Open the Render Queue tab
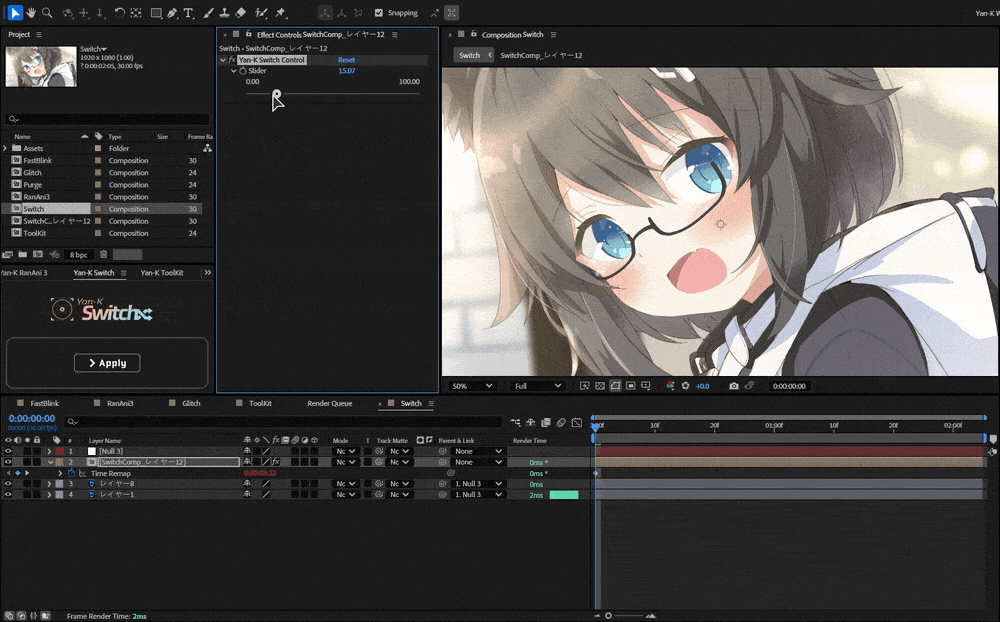1000x622 pixels. click(x=330, y=403)
